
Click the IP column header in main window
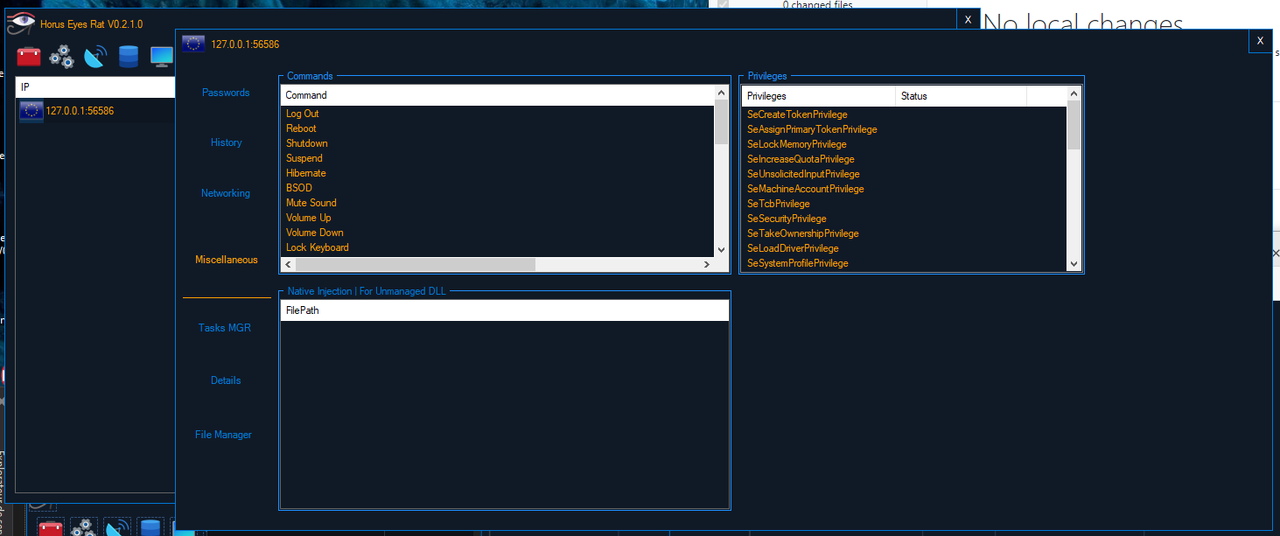[x=96, y=87]
